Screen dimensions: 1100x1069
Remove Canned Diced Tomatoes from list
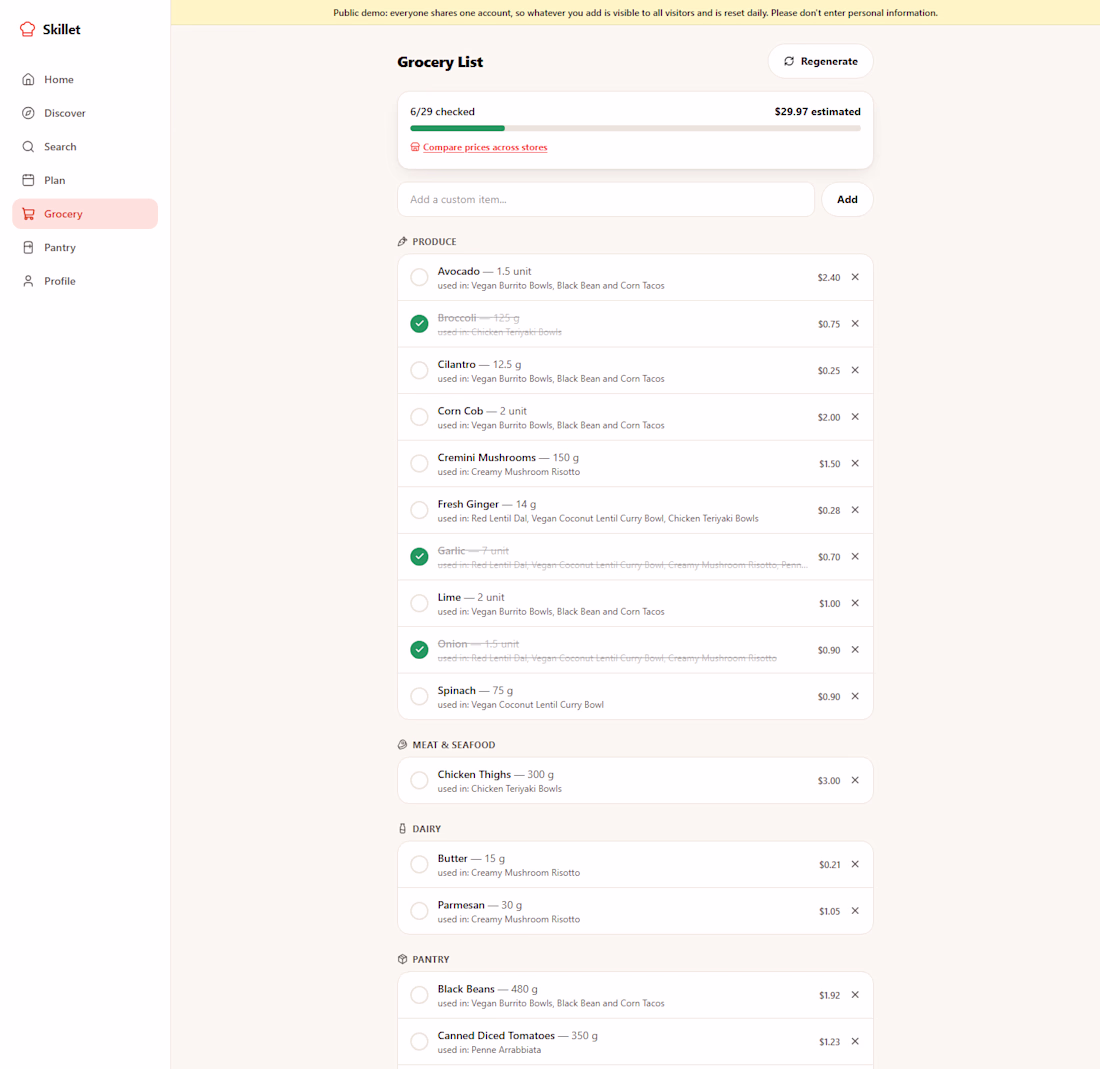coord(855,1042)
